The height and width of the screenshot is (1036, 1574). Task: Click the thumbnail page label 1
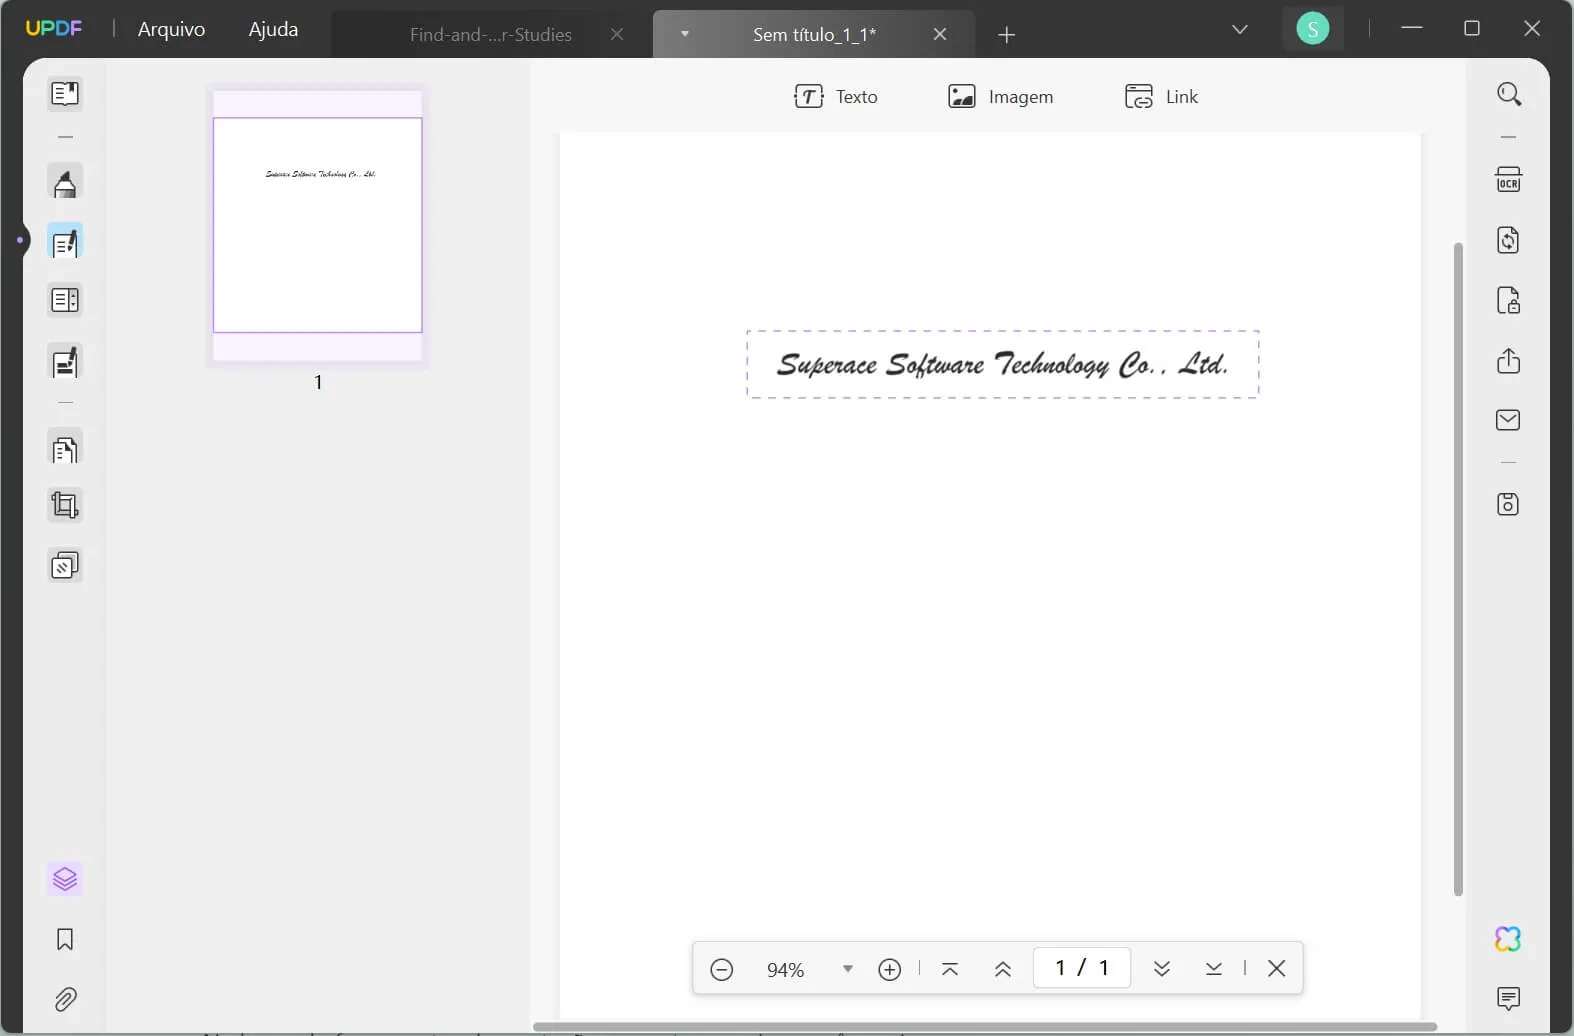[318, 382]
